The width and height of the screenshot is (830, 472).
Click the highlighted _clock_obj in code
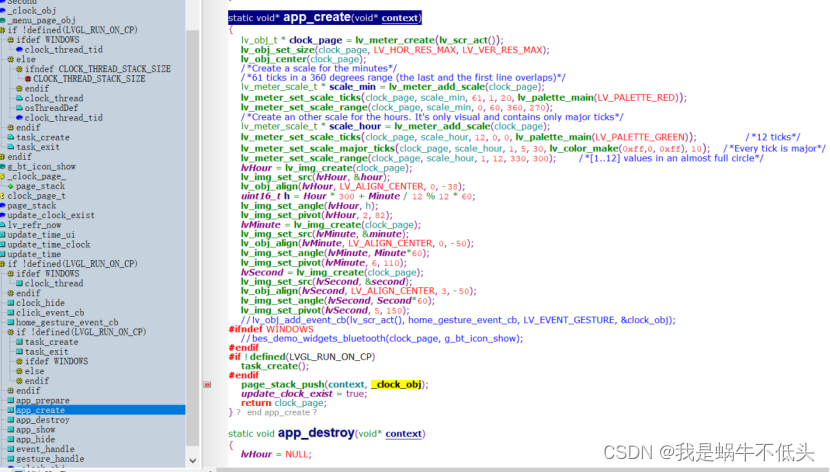(397, 384)
